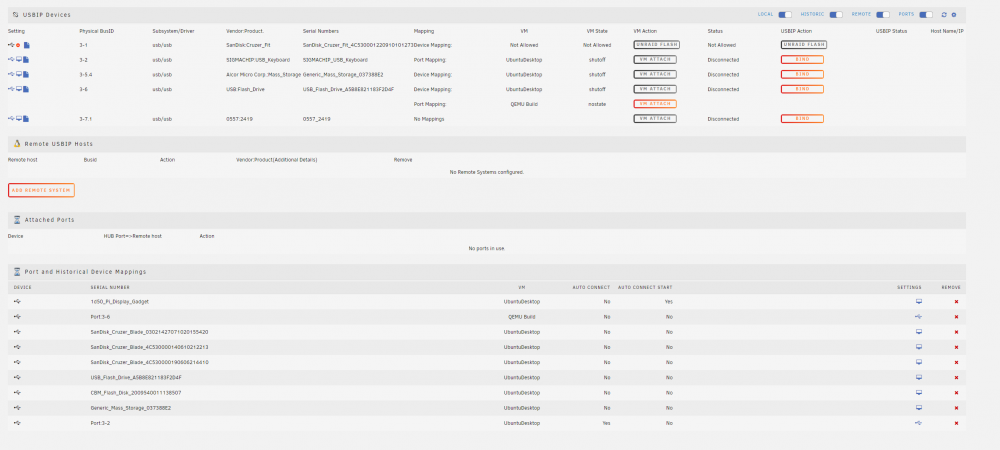
Task: Click the refresh icon in the USBIP Devices header
Action: point(944,15)
